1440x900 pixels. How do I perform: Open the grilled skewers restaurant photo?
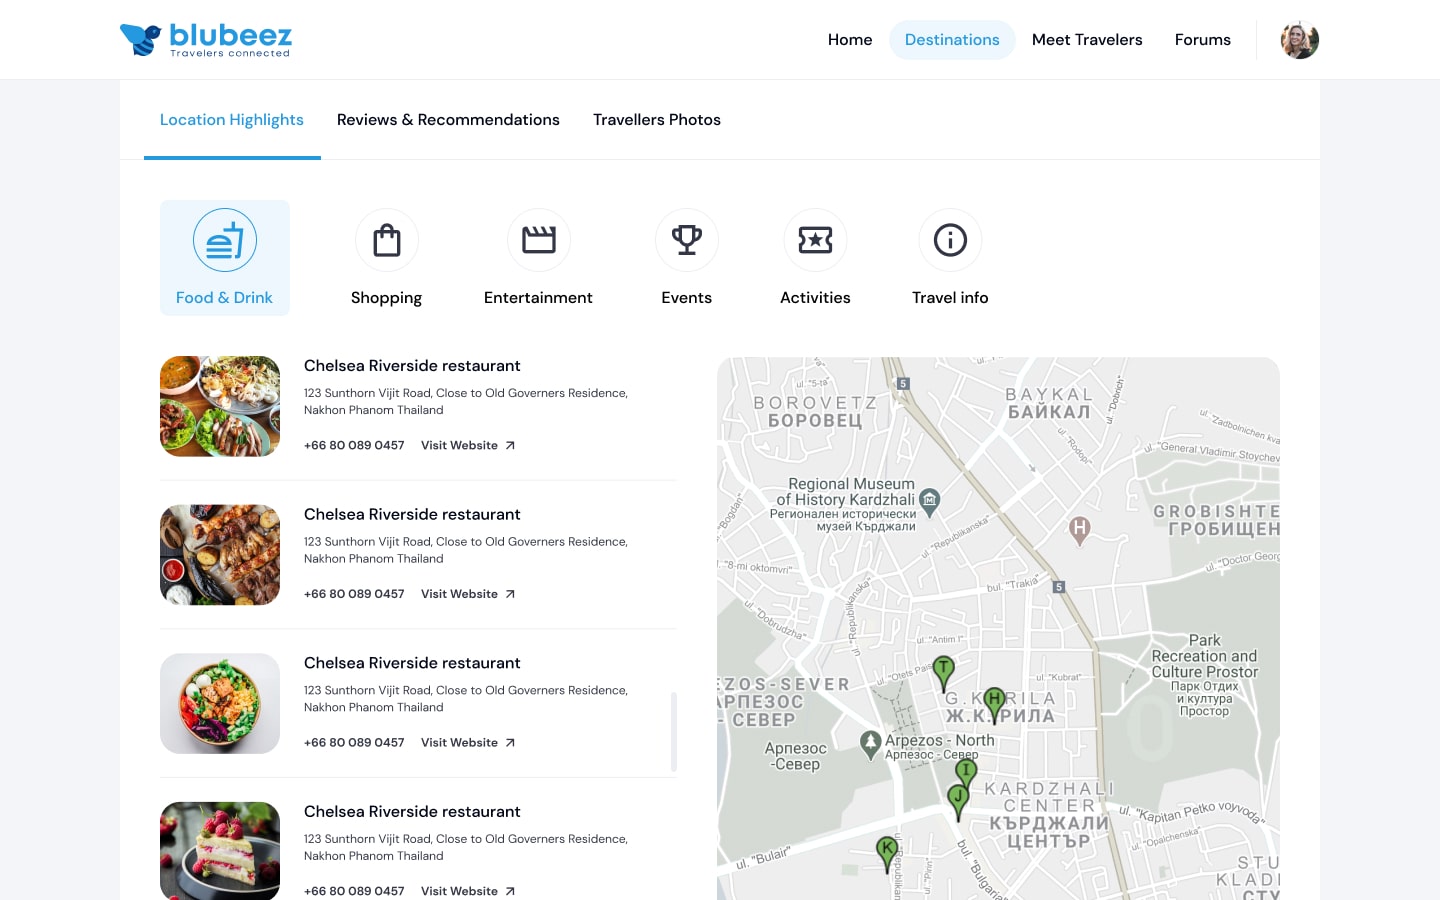click(x=220, y=555)
